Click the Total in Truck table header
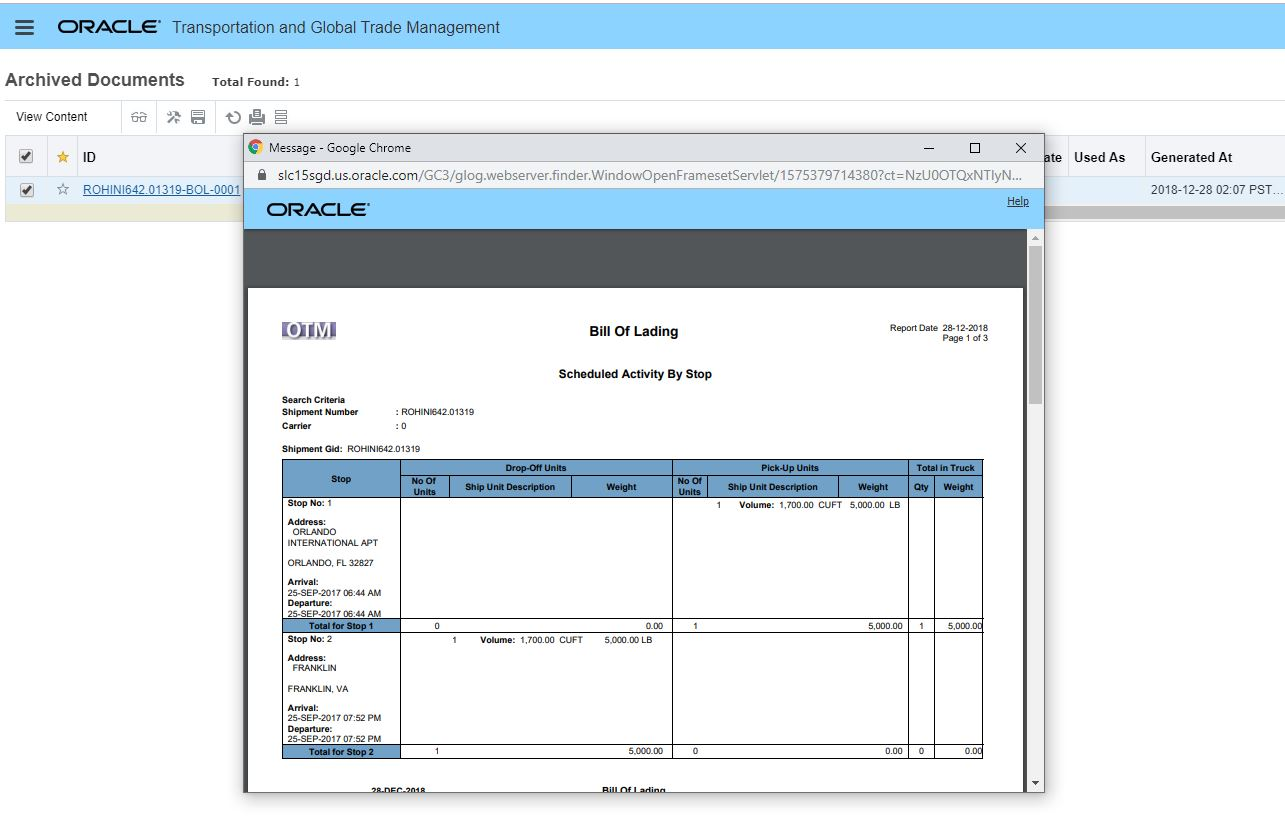The image size is (1285, 838). 946,468
